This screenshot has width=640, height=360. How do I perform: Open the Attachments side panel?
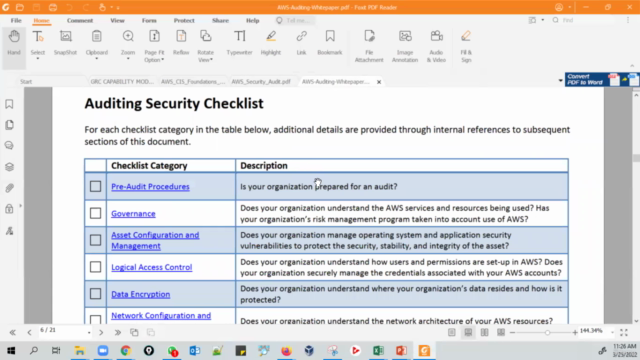9,188
